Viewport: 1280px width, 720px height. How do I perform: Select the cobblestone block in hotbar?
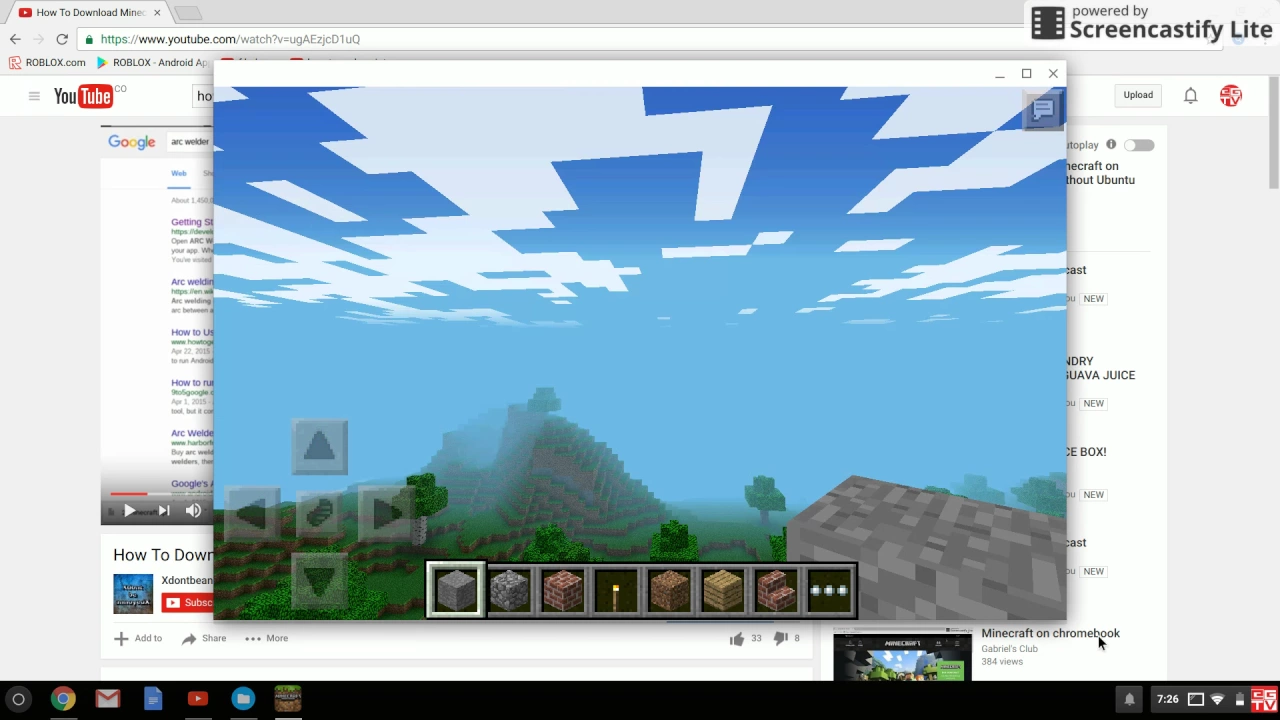pyautogui.click(x=510, y=589)
